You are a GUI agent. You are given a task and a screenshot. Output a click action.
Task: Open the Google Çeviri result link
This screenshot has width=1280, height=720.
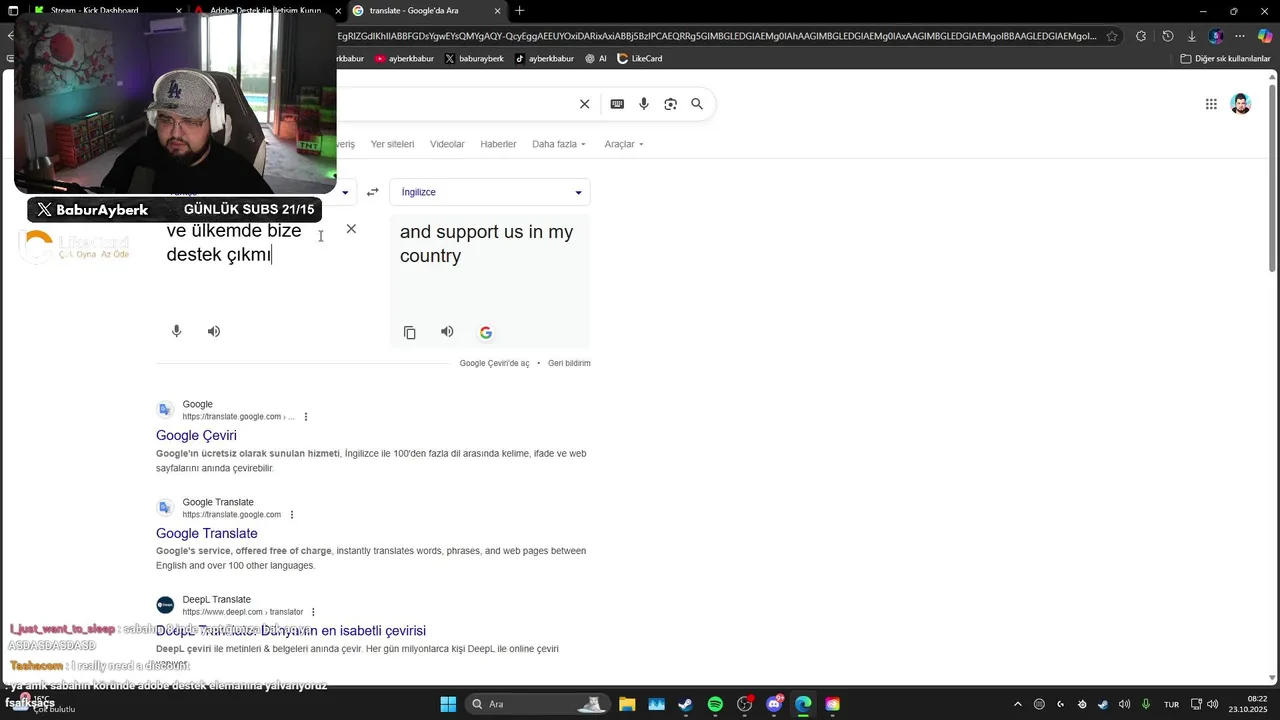pyautogui.click(x=196, y=435)
